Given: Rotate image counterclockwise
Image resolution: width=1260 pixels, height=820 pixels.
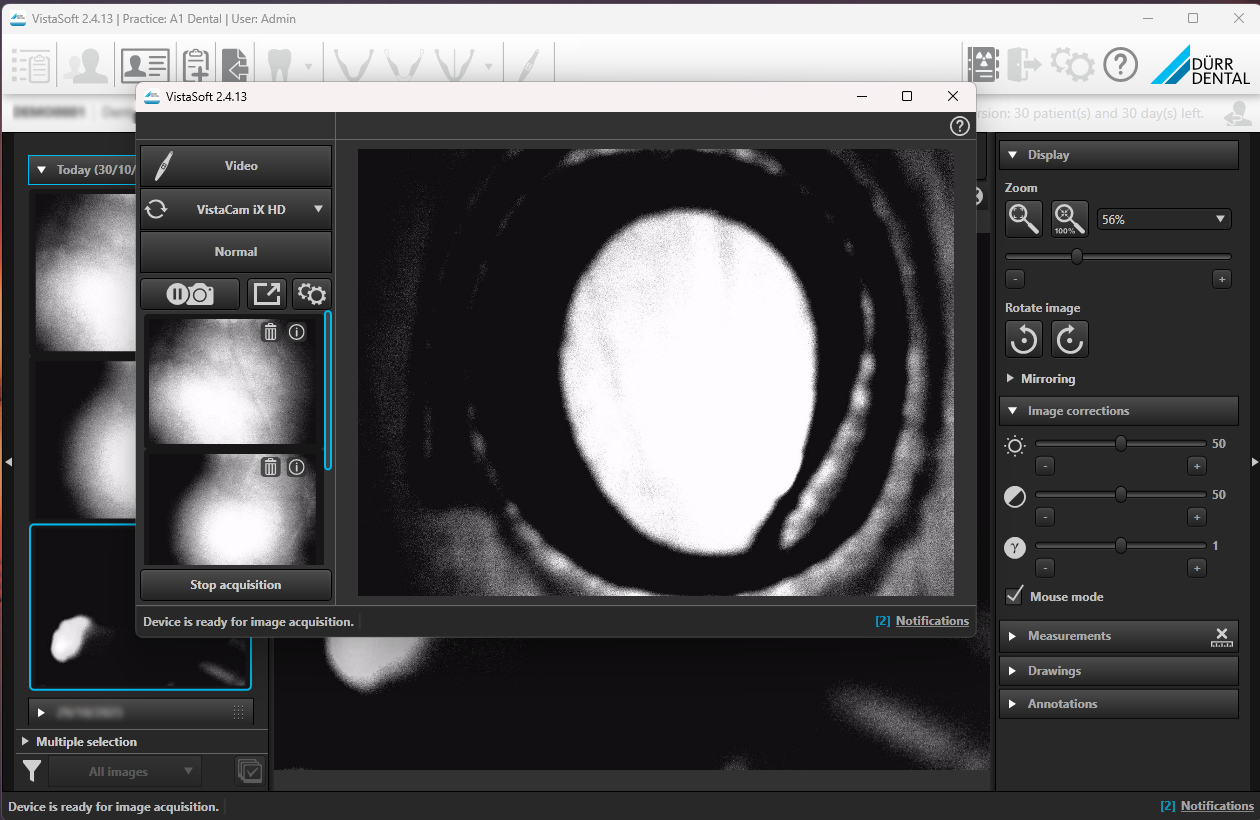Looking at the screenshot, I should click(1023, 339).
